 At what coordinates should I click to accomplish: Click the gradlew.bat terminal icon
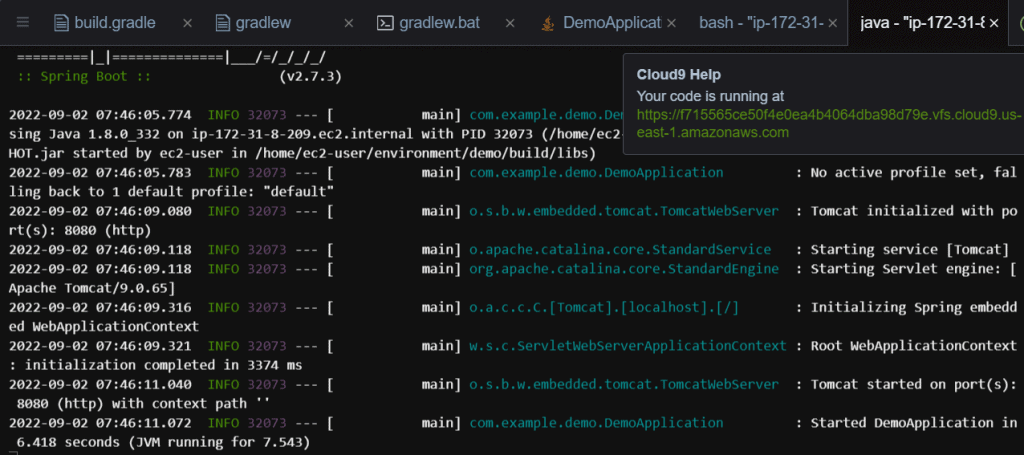coord(385,22)
